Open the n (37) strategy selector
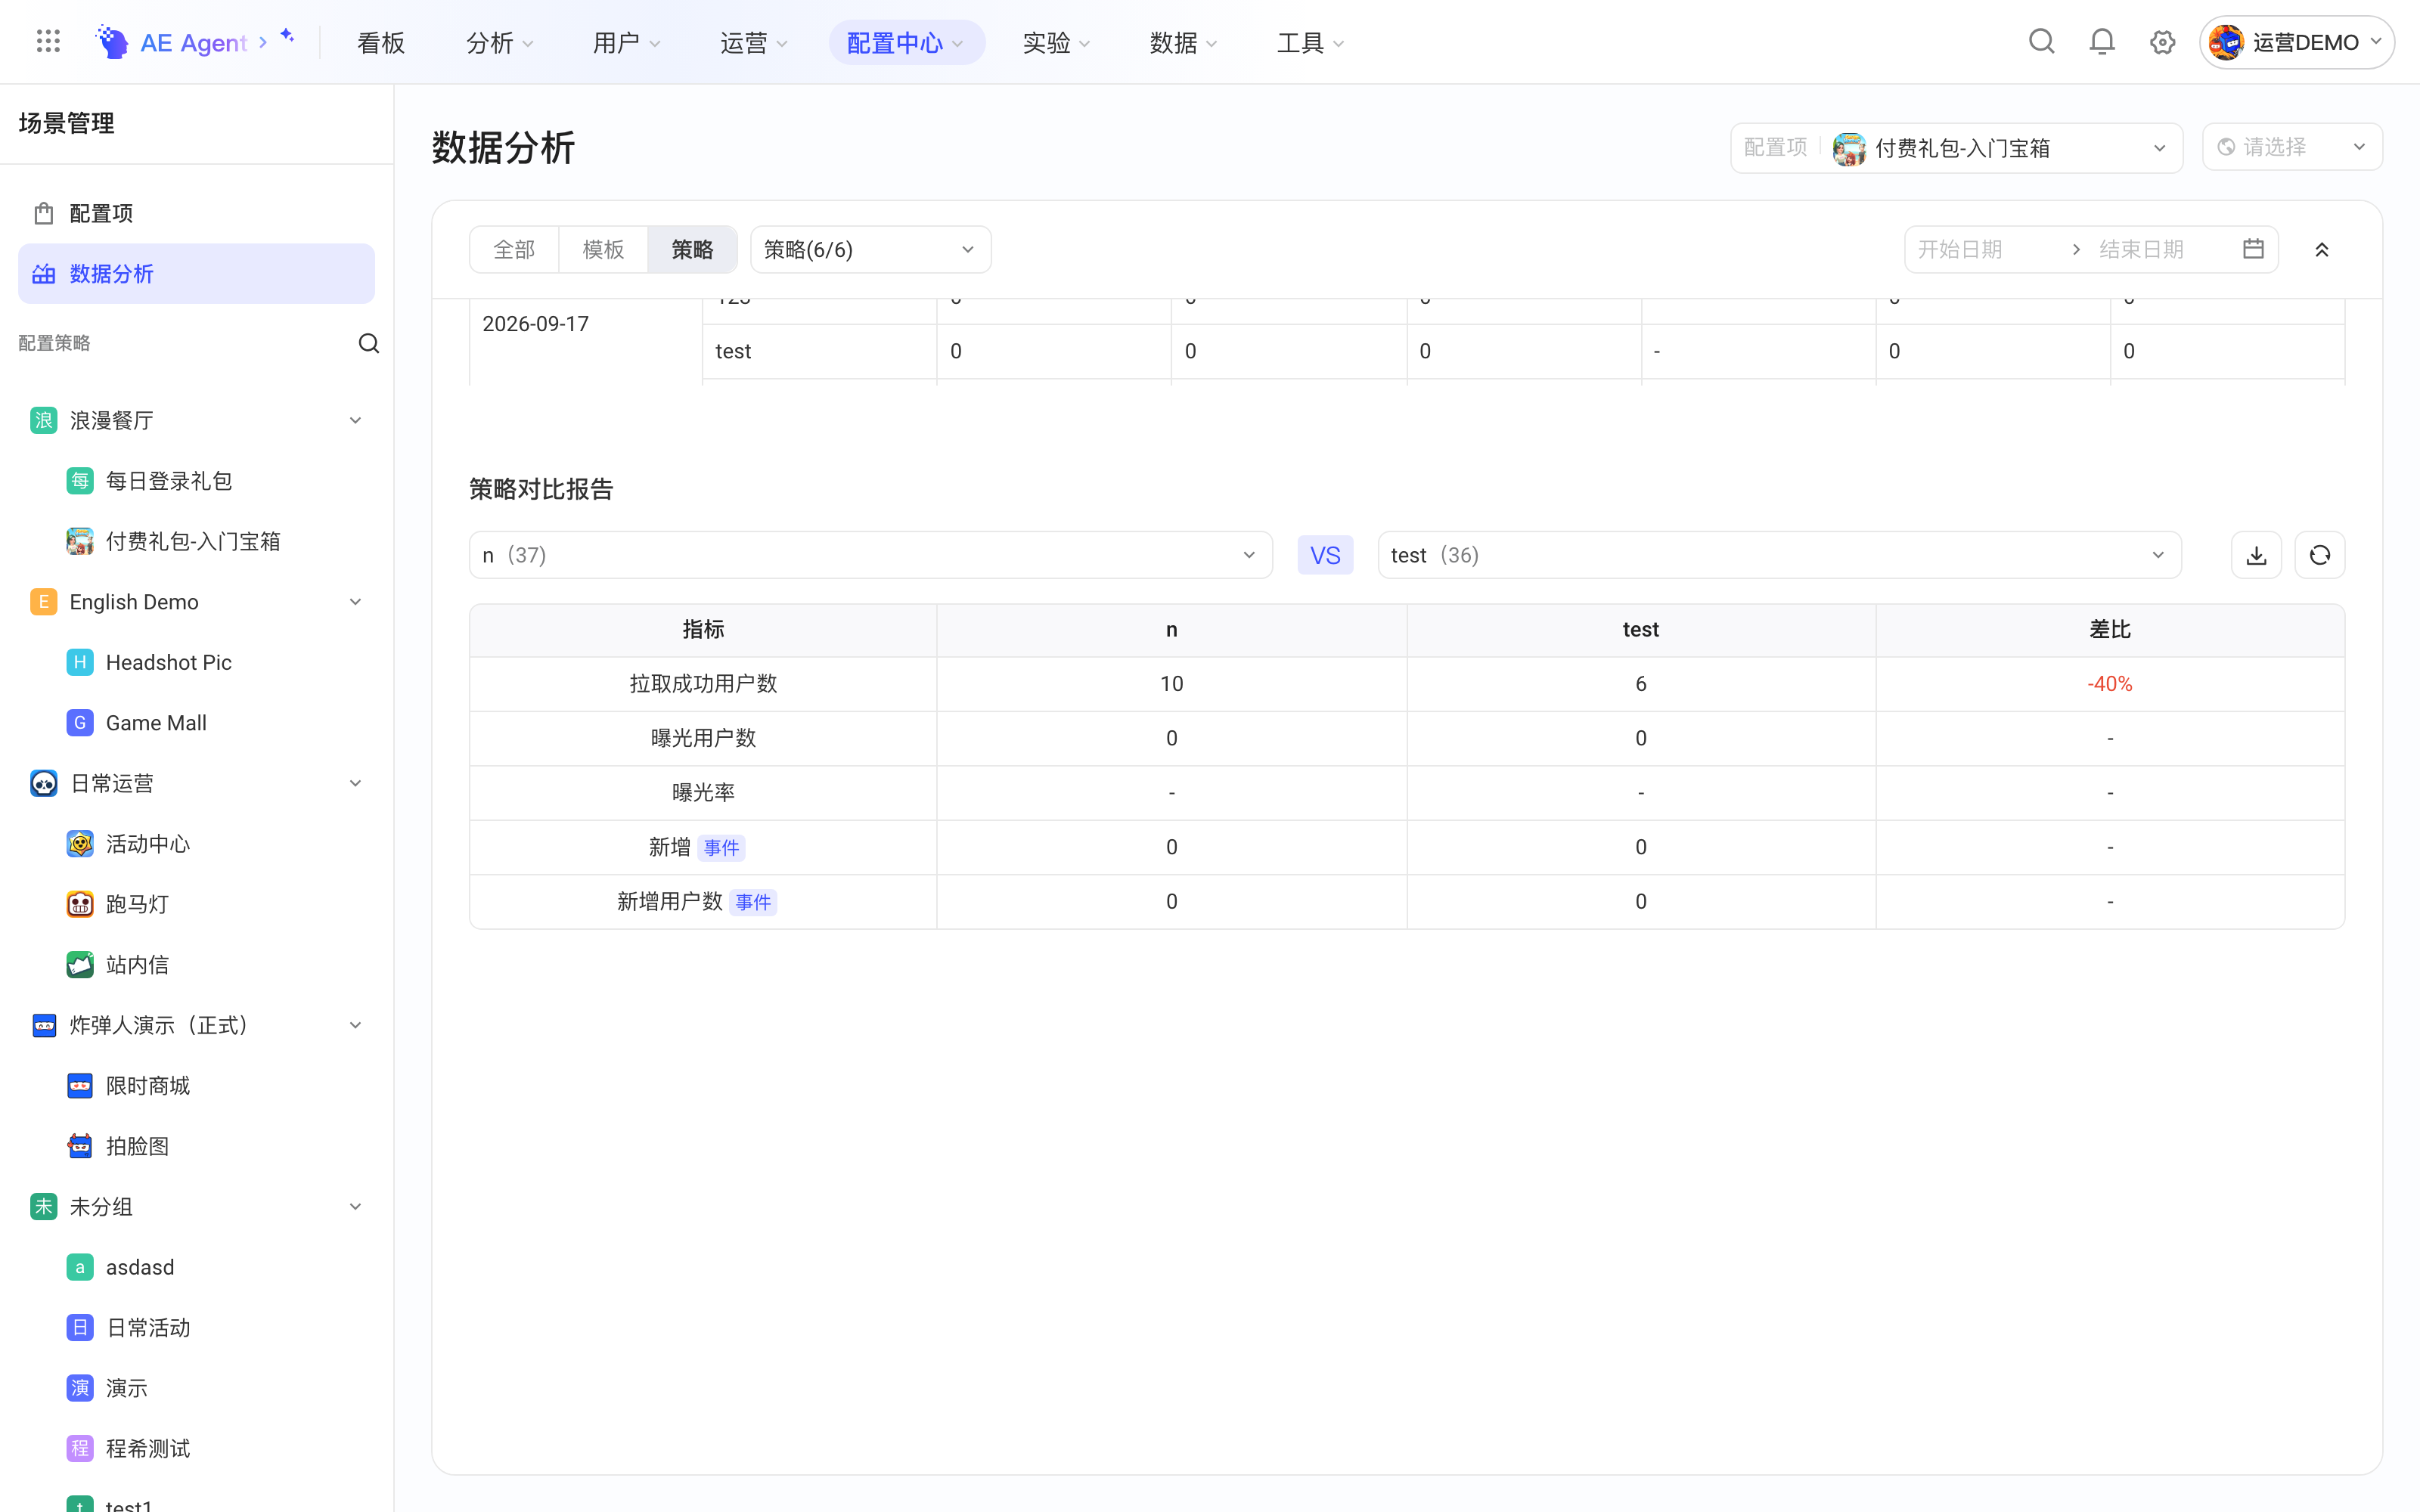Screen dimensions: 2420x1512 point(870,555)
